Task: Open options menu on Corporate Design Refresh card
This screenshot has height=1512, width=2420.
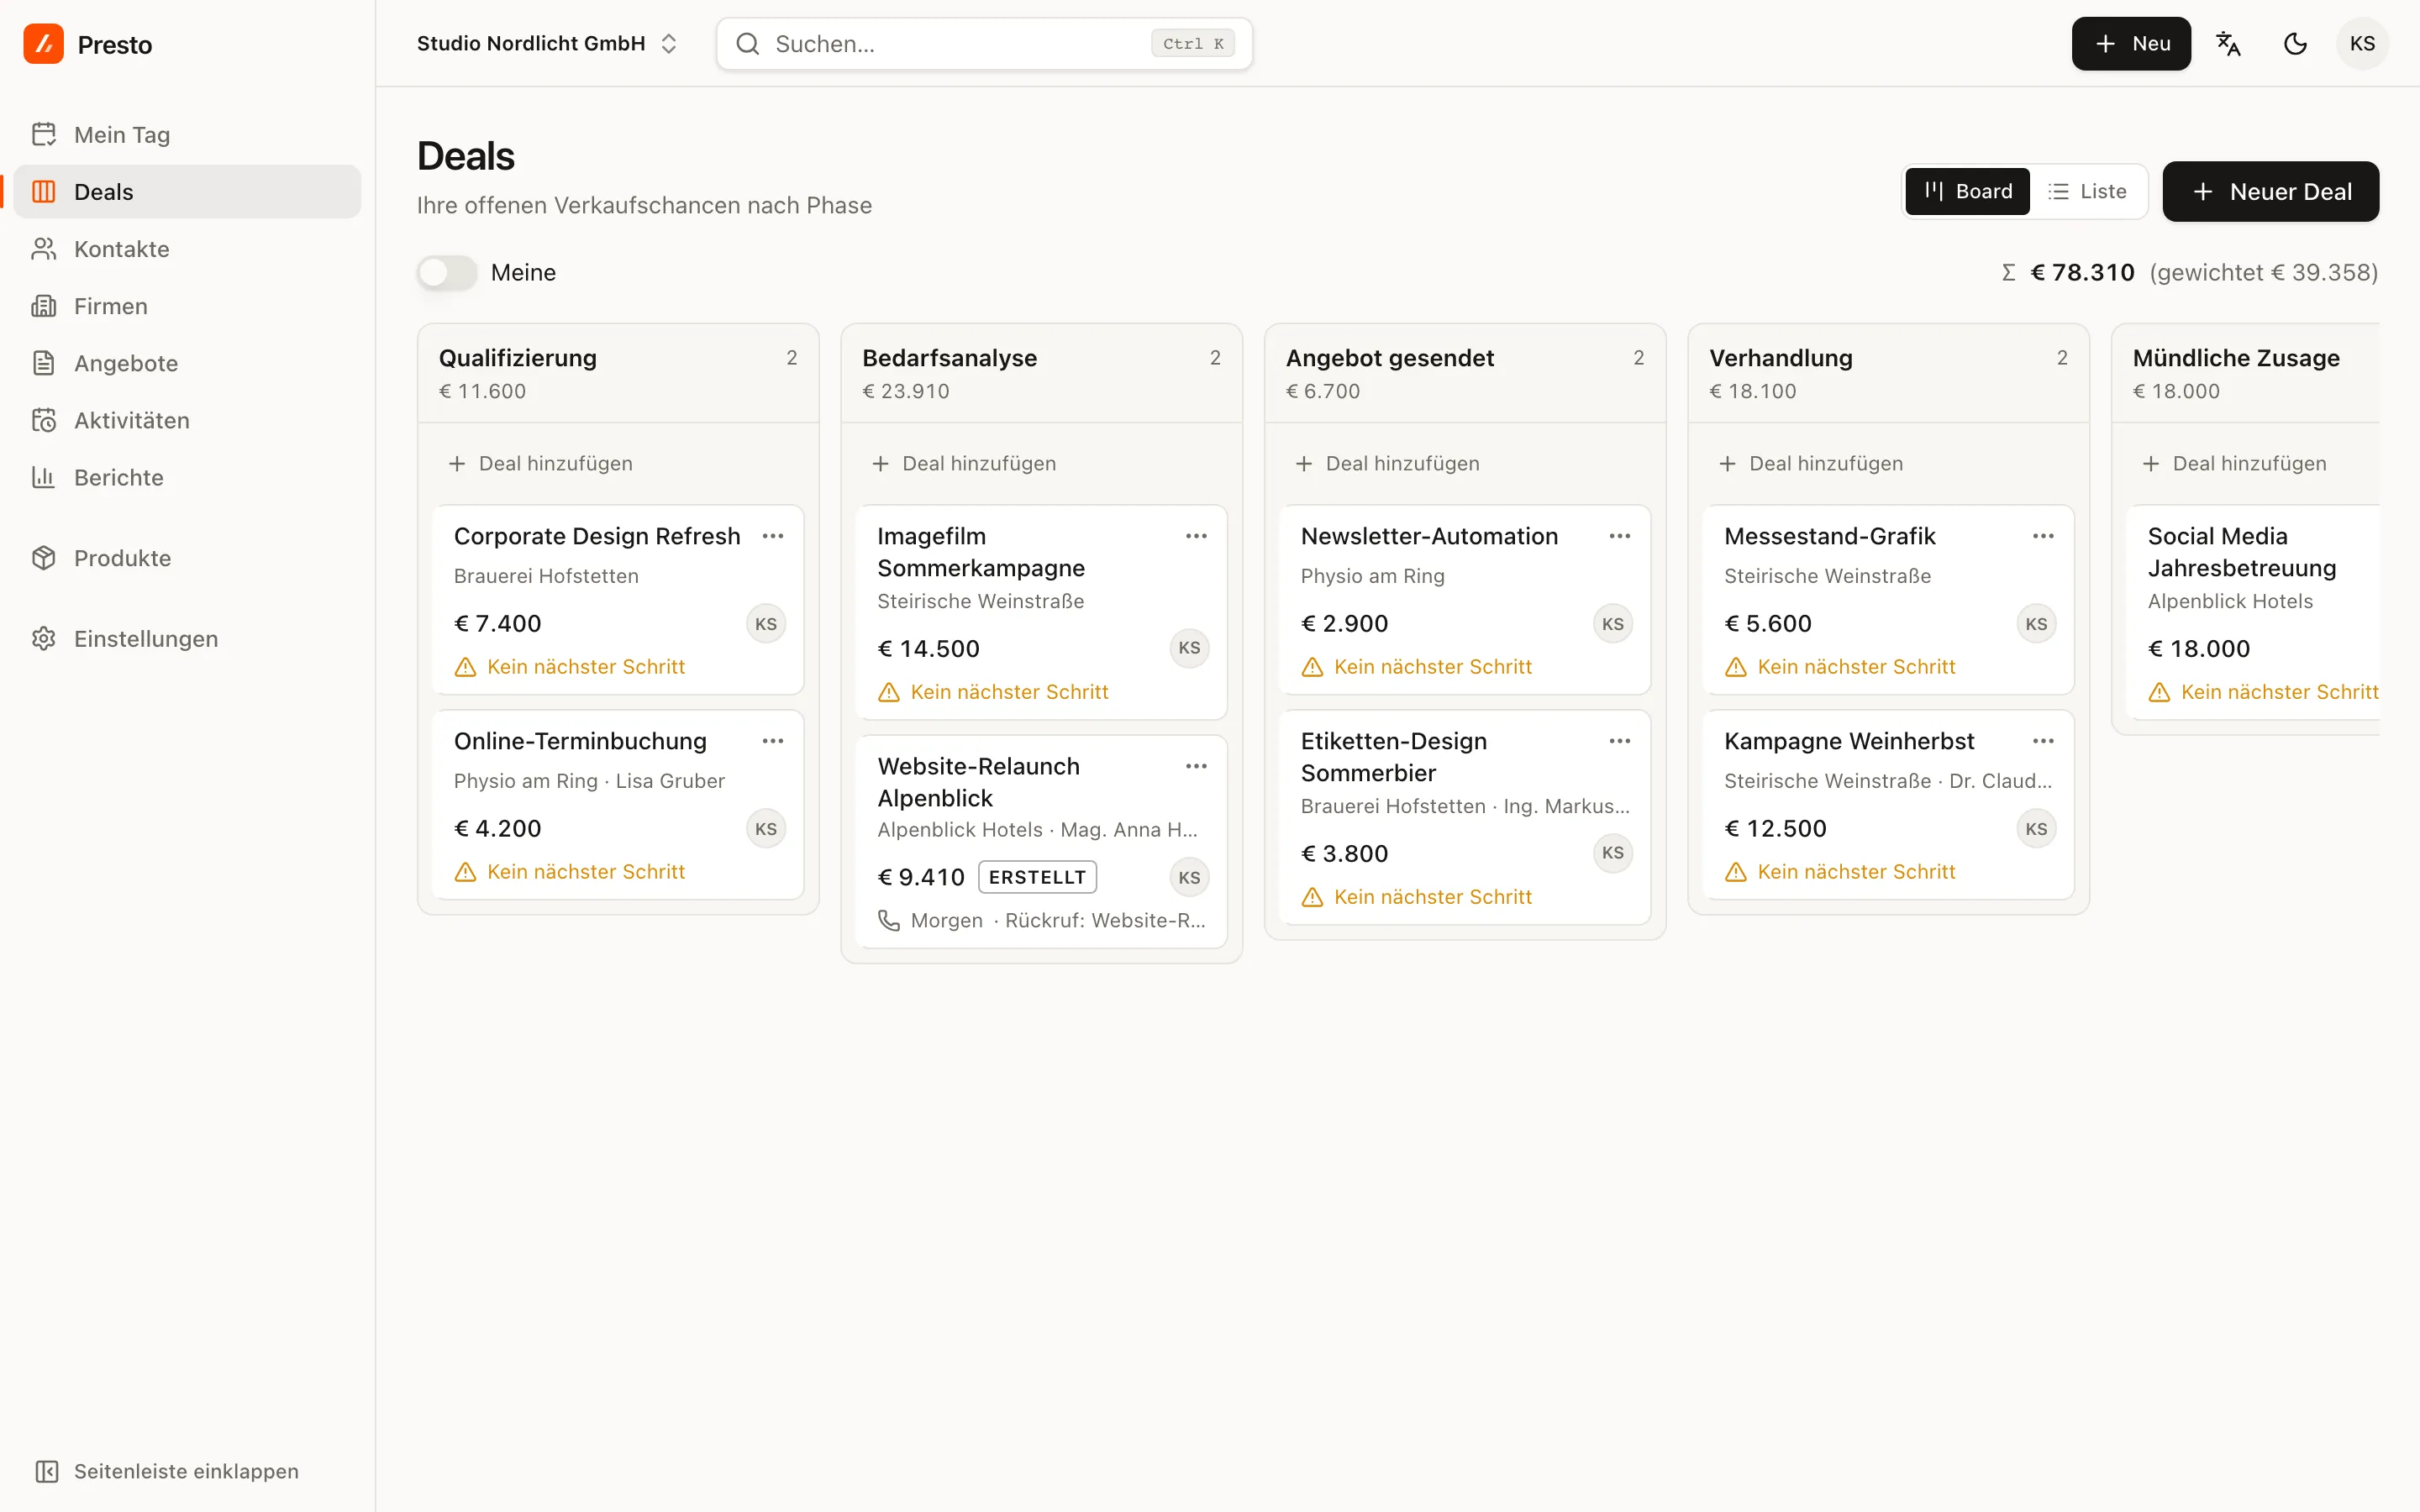Action: coord(773,536)
